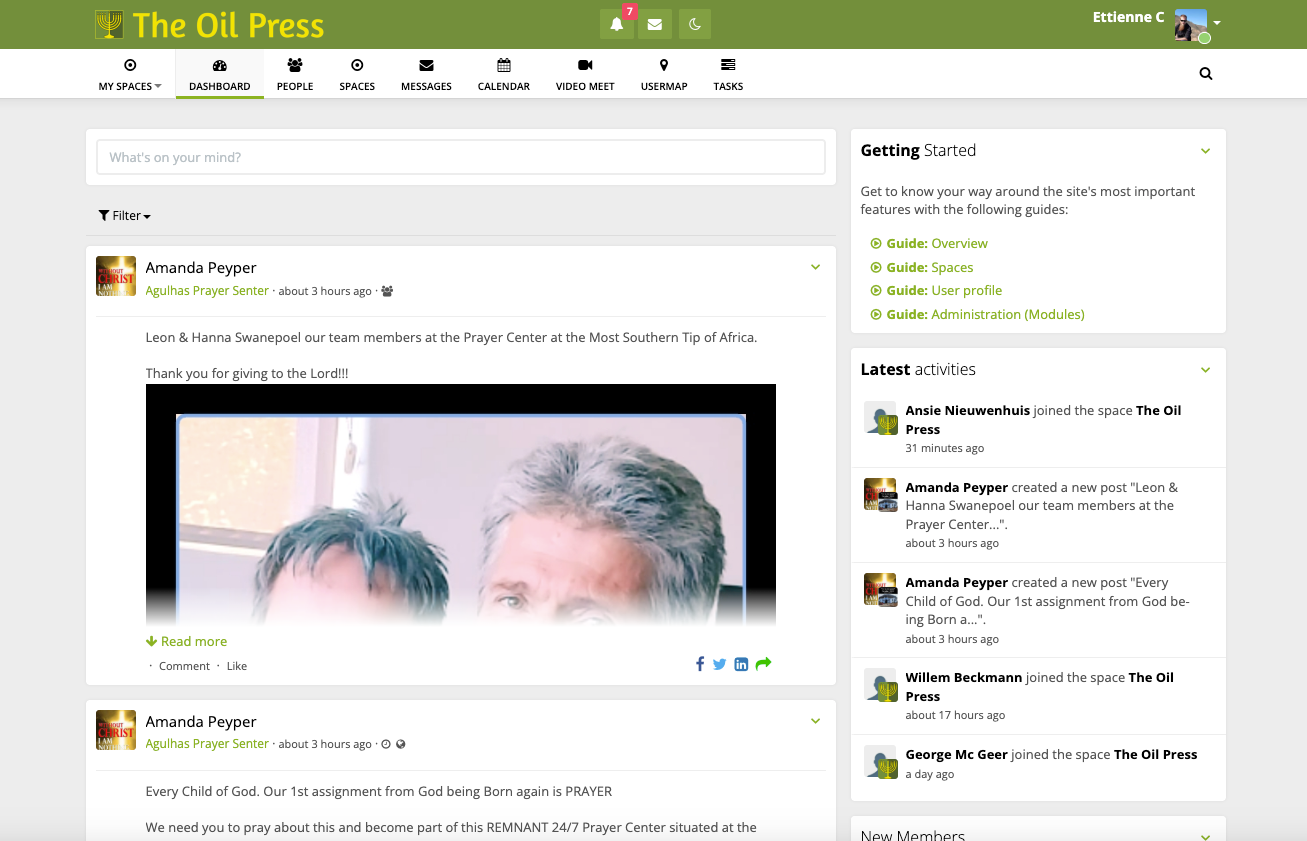Click Ettienne C profile avatar
The height and width of the screenshot is (841, 1307).
[1191, 26]
